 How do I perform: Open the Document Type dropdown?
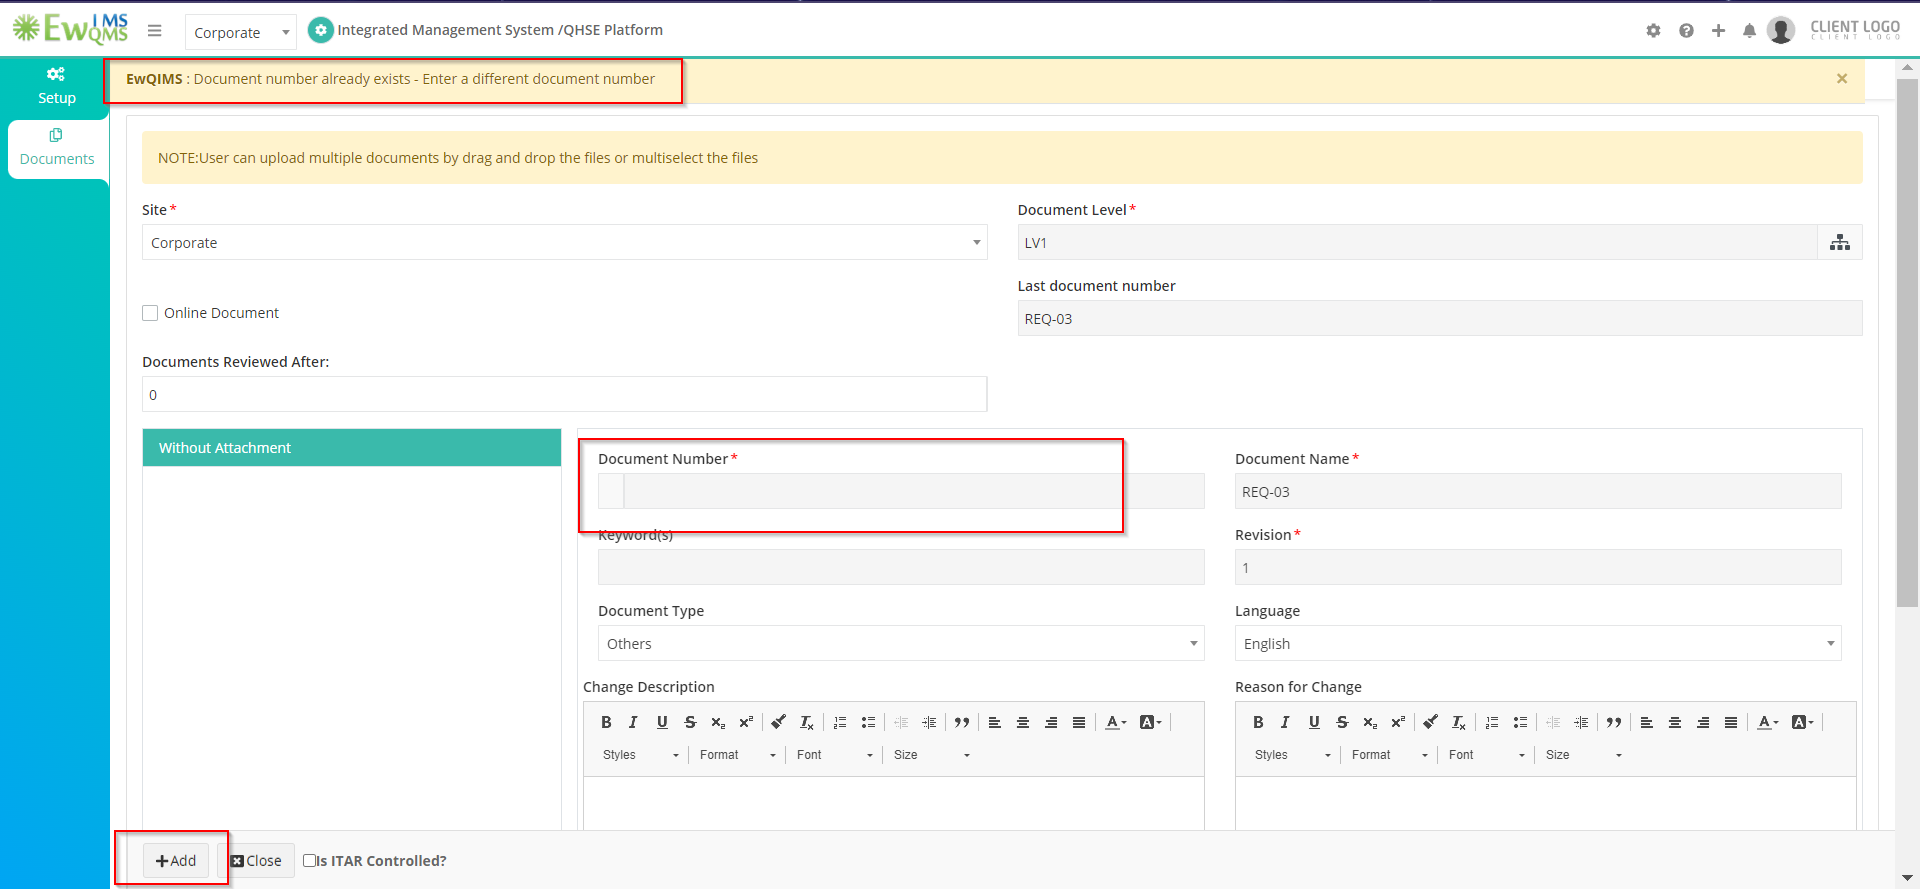(x=901, y=643)
